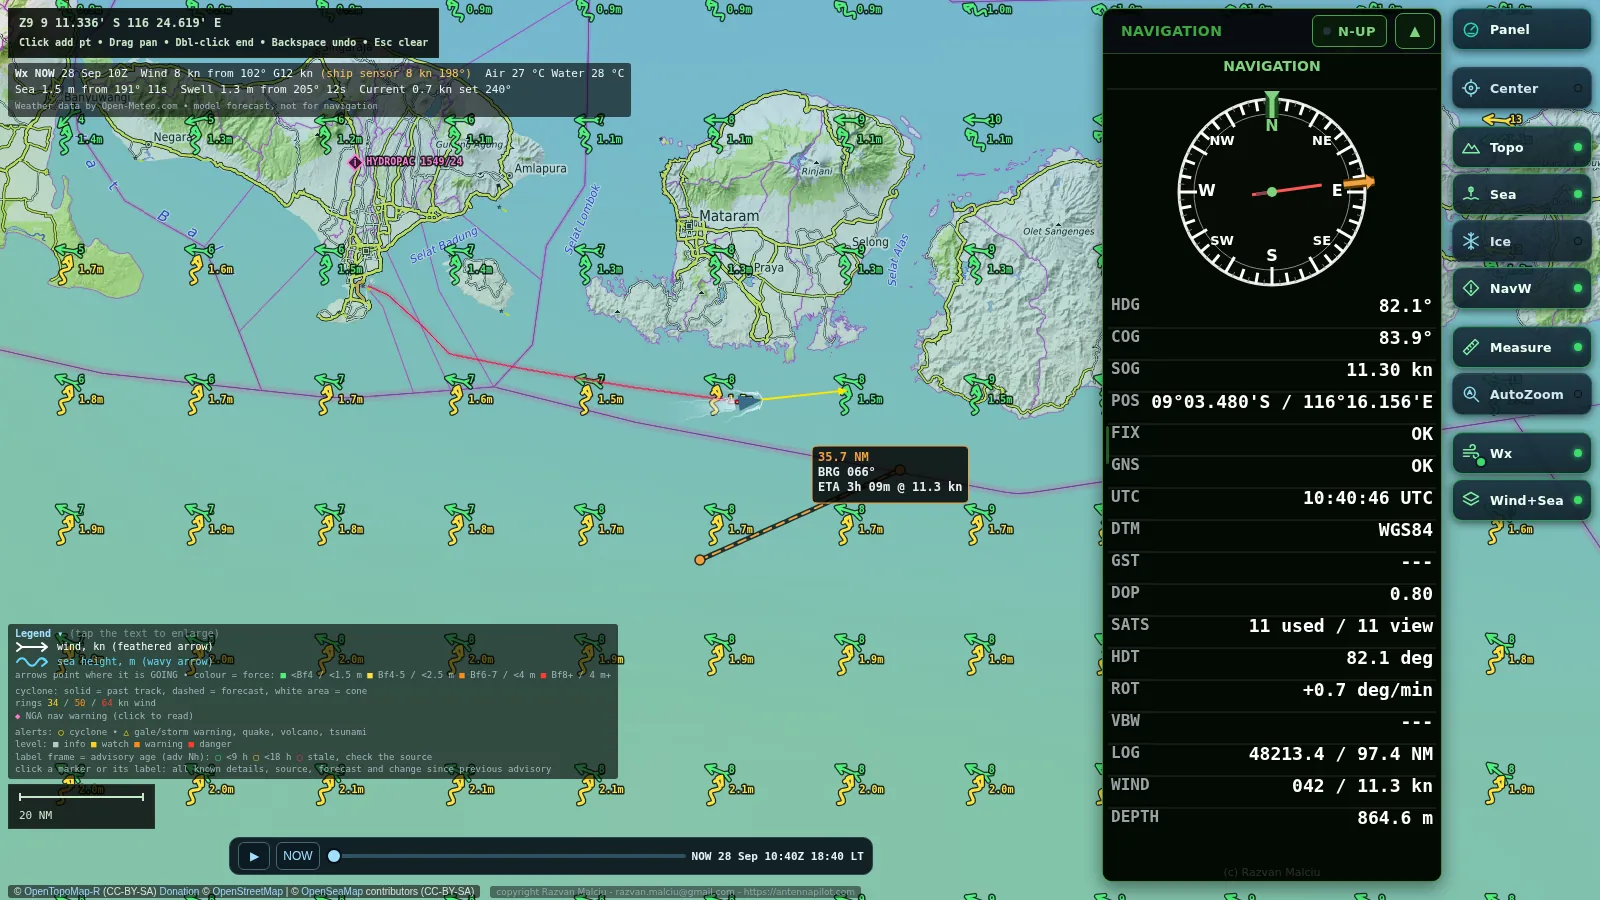Move the forecast time slider handle
Viewport: 1600px width, 900px height.
[334, 856]
